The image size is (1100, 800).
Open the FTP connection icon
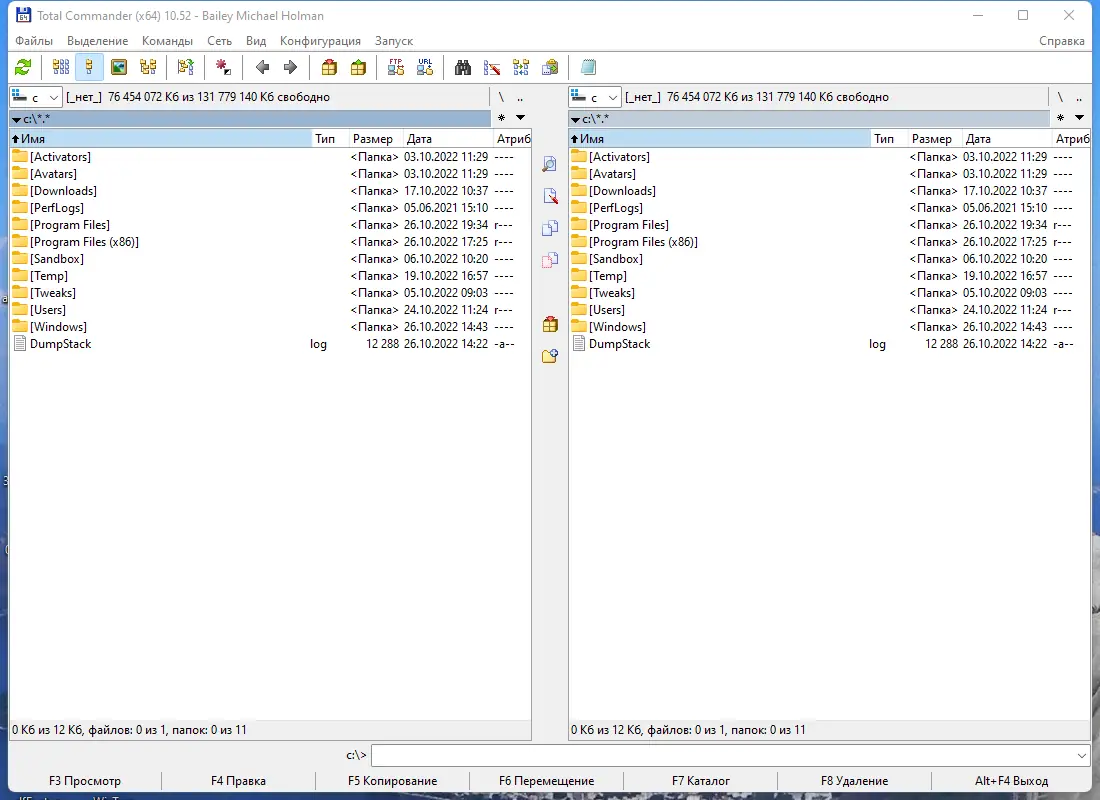pyautogui.click(x=396, y=67)
